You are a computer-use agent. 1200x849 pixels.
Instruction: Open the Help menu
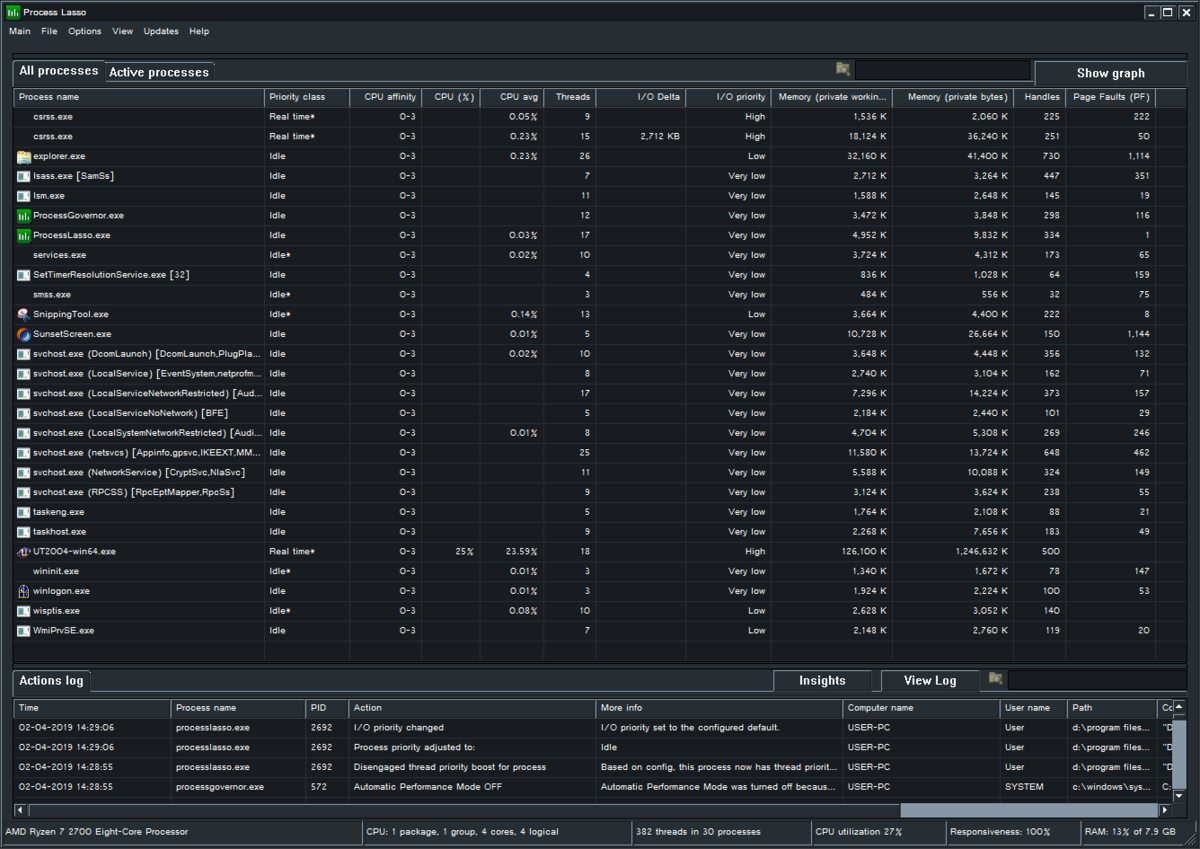click(x=199, y=31)
